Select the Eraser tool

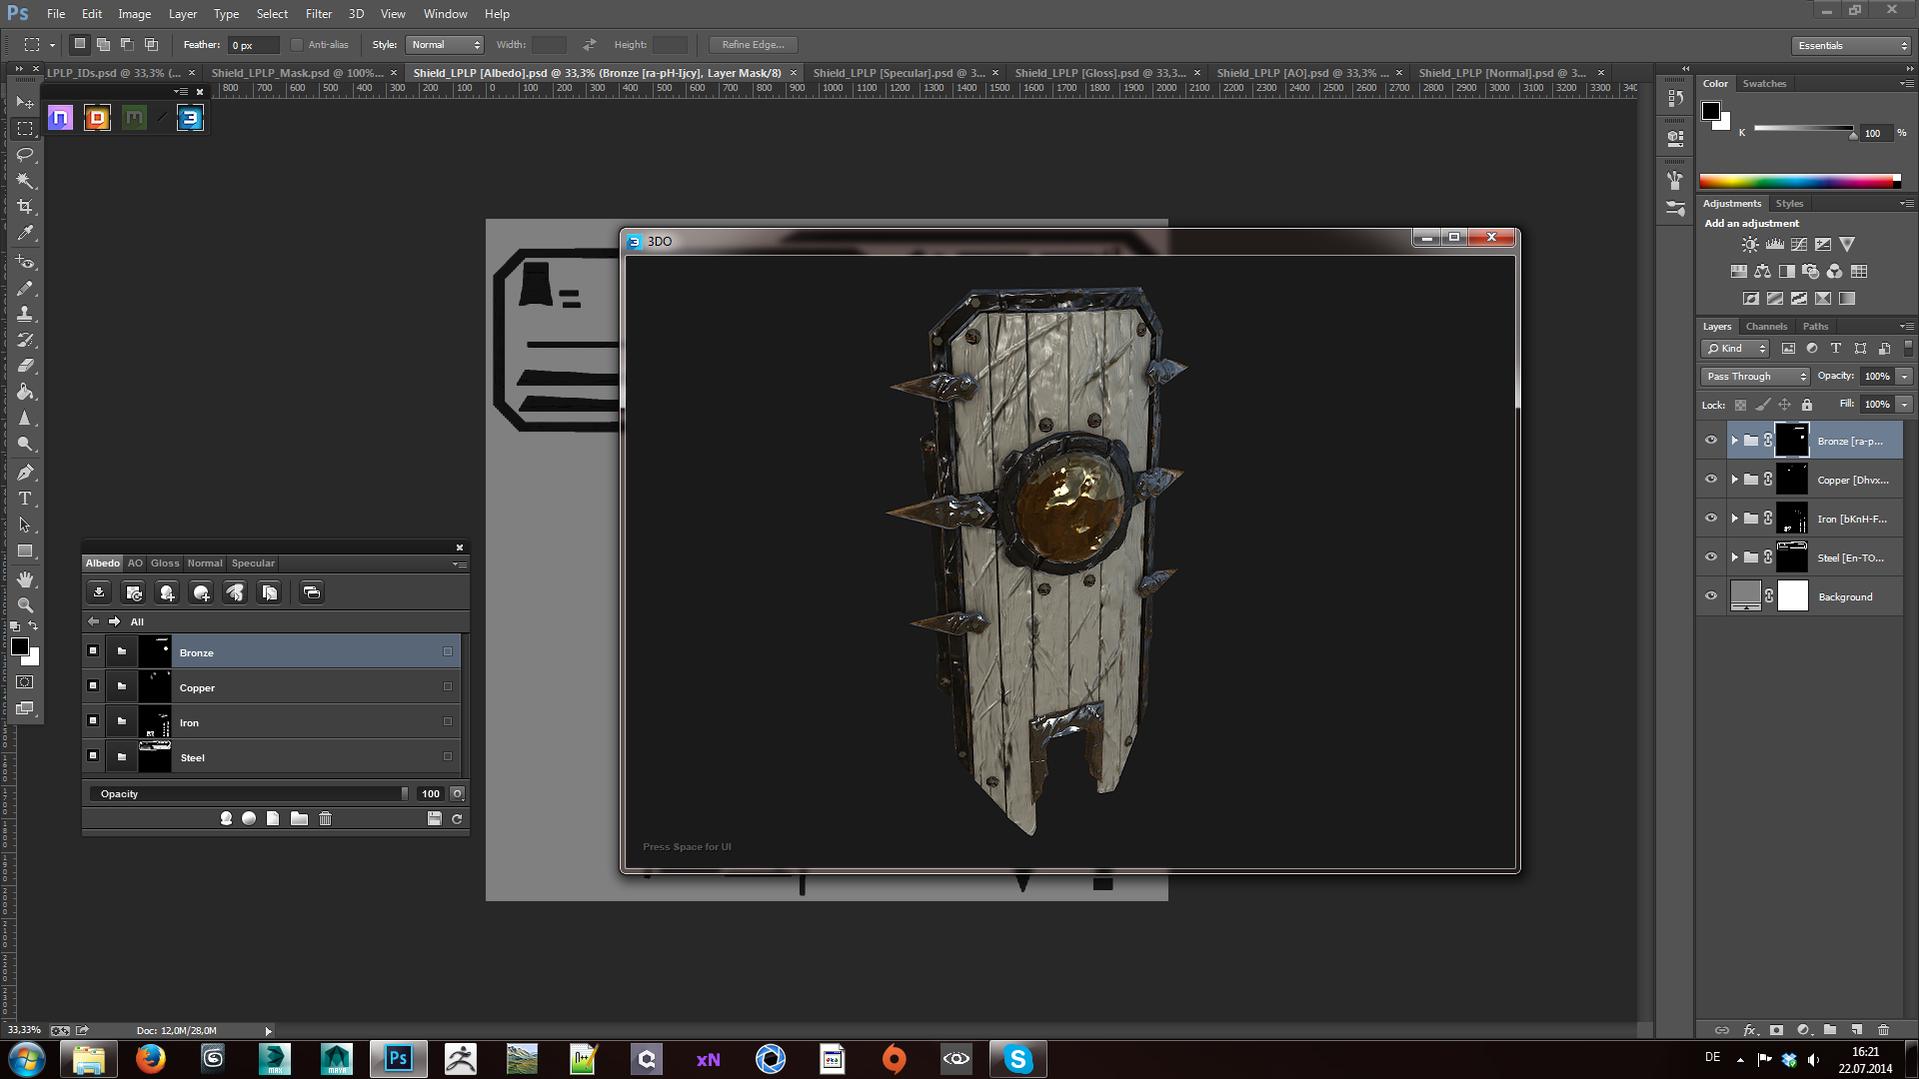coord(26,366)
